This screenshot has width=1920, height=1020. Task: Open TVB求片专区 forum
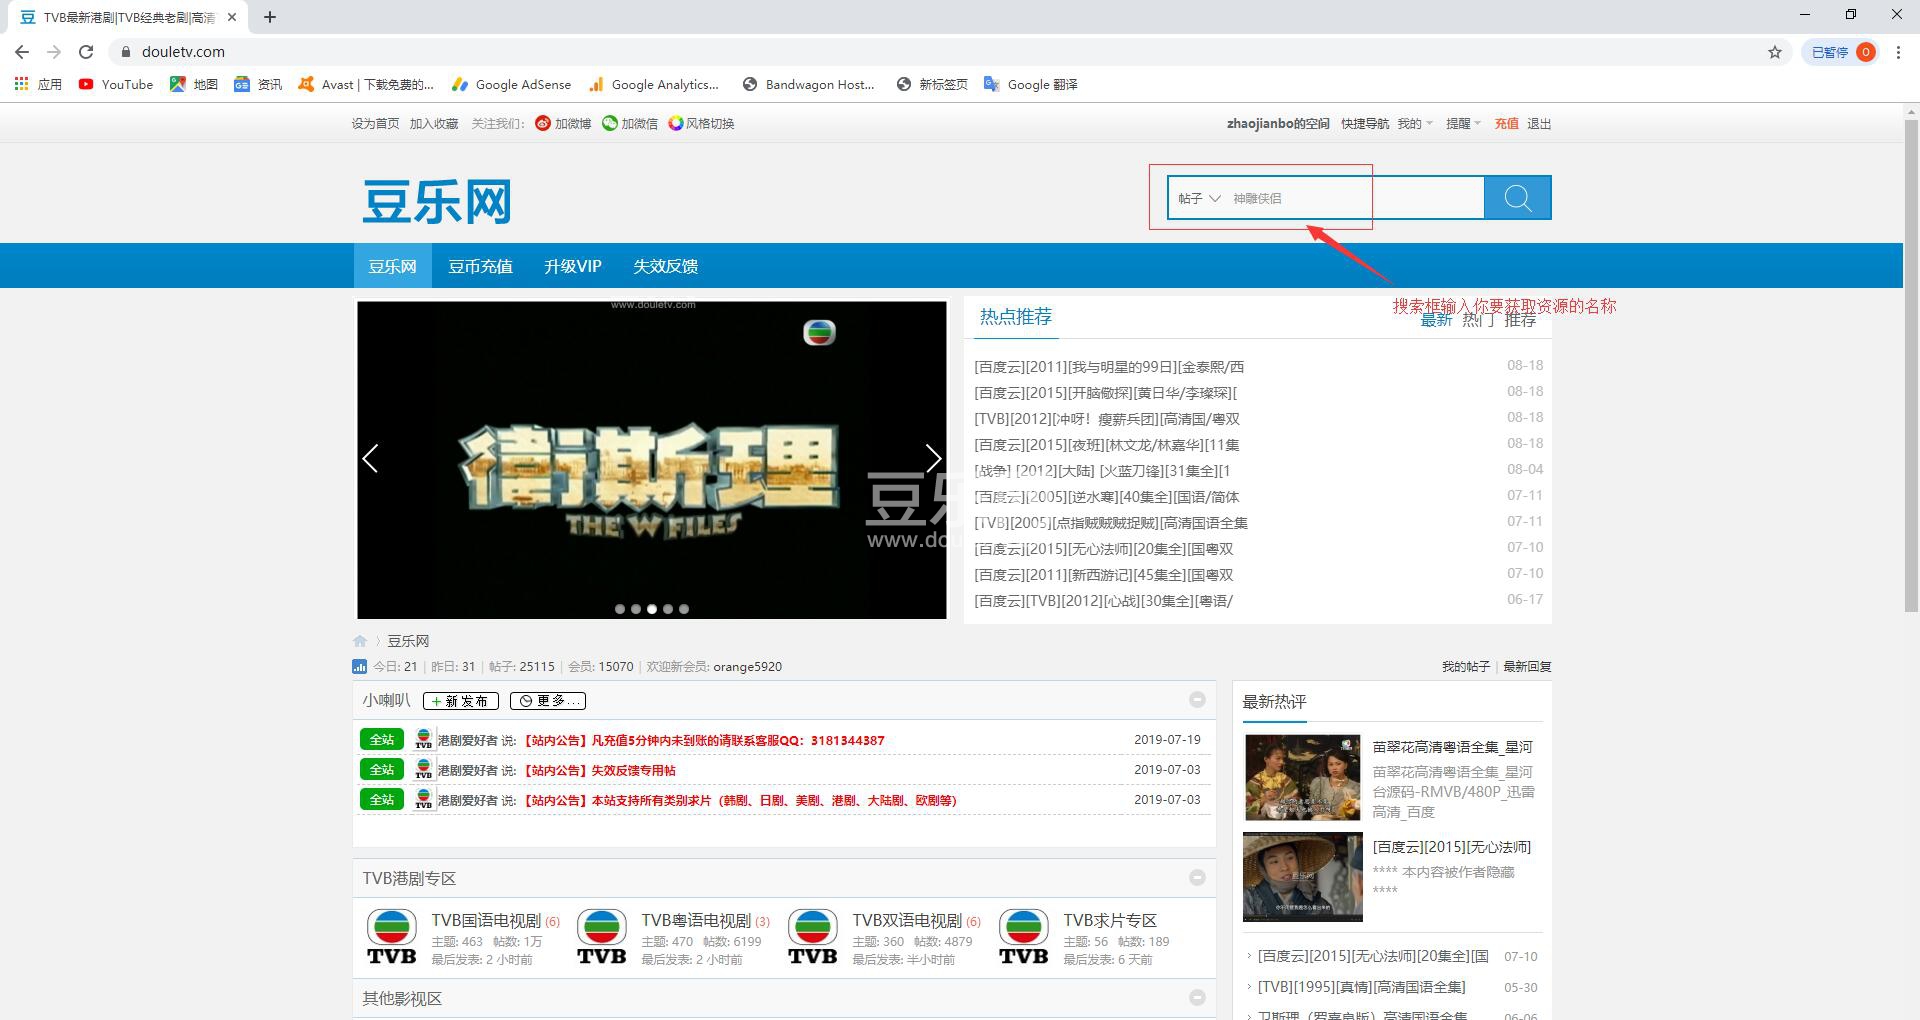(x=1110, y=921)
